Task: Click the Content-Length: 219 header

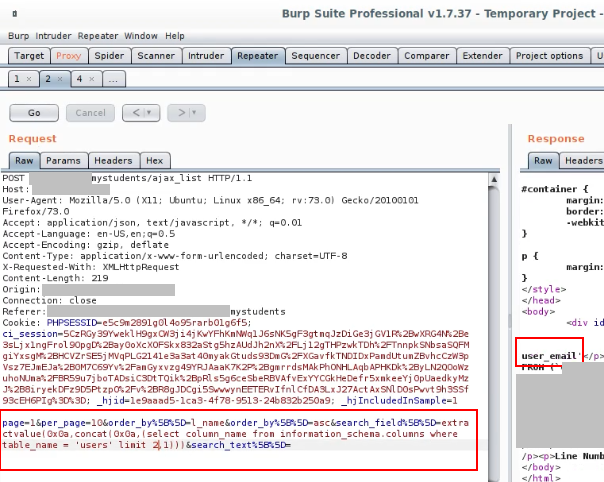Action: pyautogui.click(x=55, y=278)
